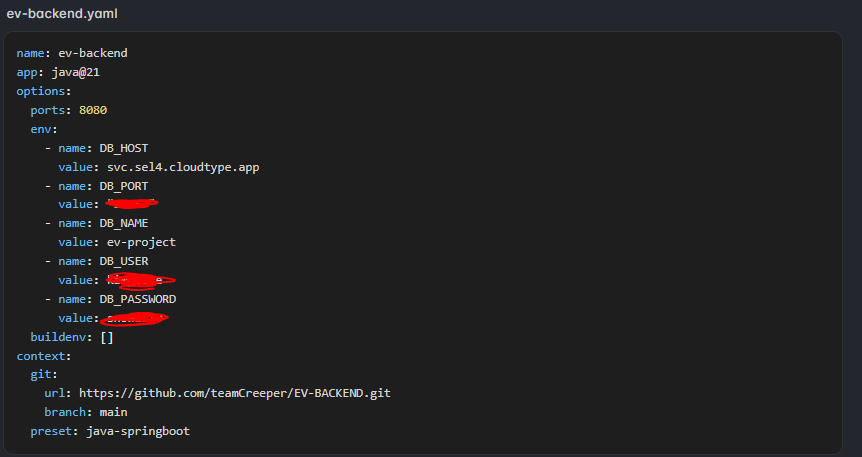Select the svc.sel4.cloudtype.app host value
The image size is (862, 457).
183,167
